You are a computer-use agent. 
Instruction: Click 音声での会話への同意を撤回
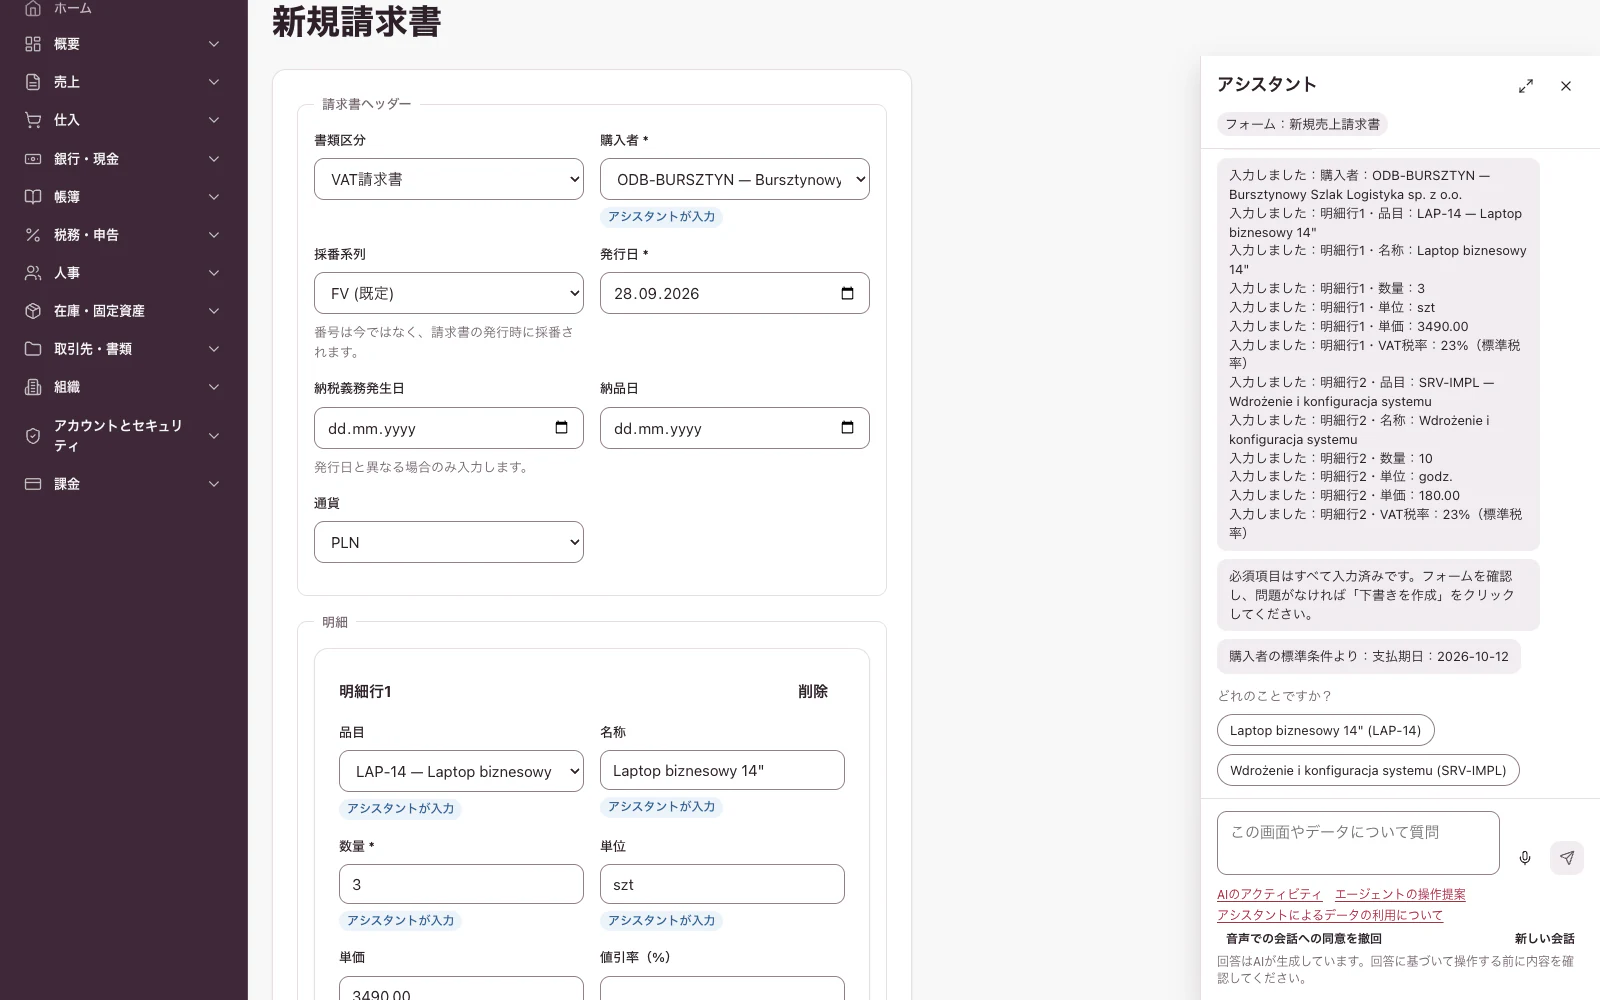point(1304,938)
